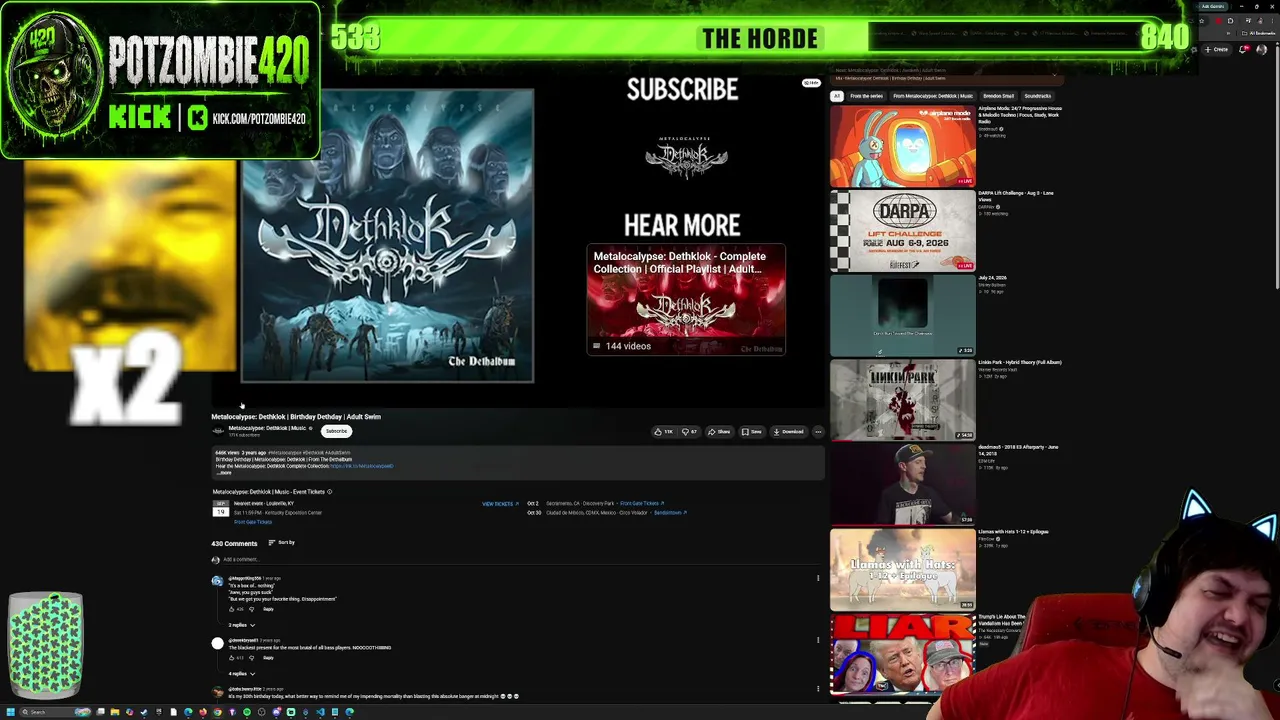Reply to the box of nothing comment
This screenshot has width=1280, height=720.
tap(268, 609)
